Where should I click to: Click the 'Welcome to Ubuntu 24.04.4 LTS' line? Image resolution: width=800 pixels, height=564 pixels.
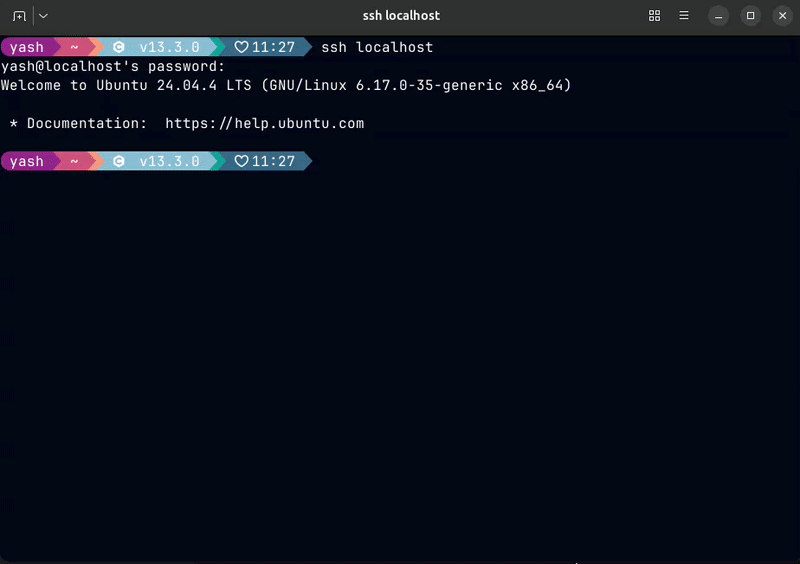[126, 85]
